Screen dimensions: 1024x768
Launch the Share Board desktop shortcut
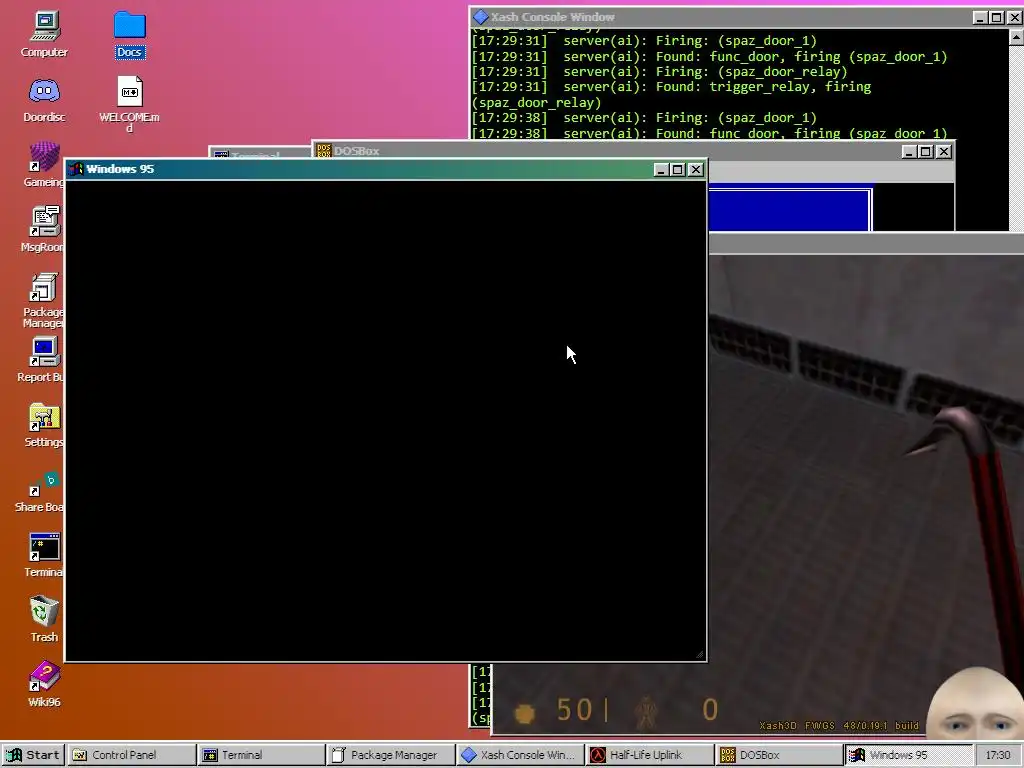39,490
